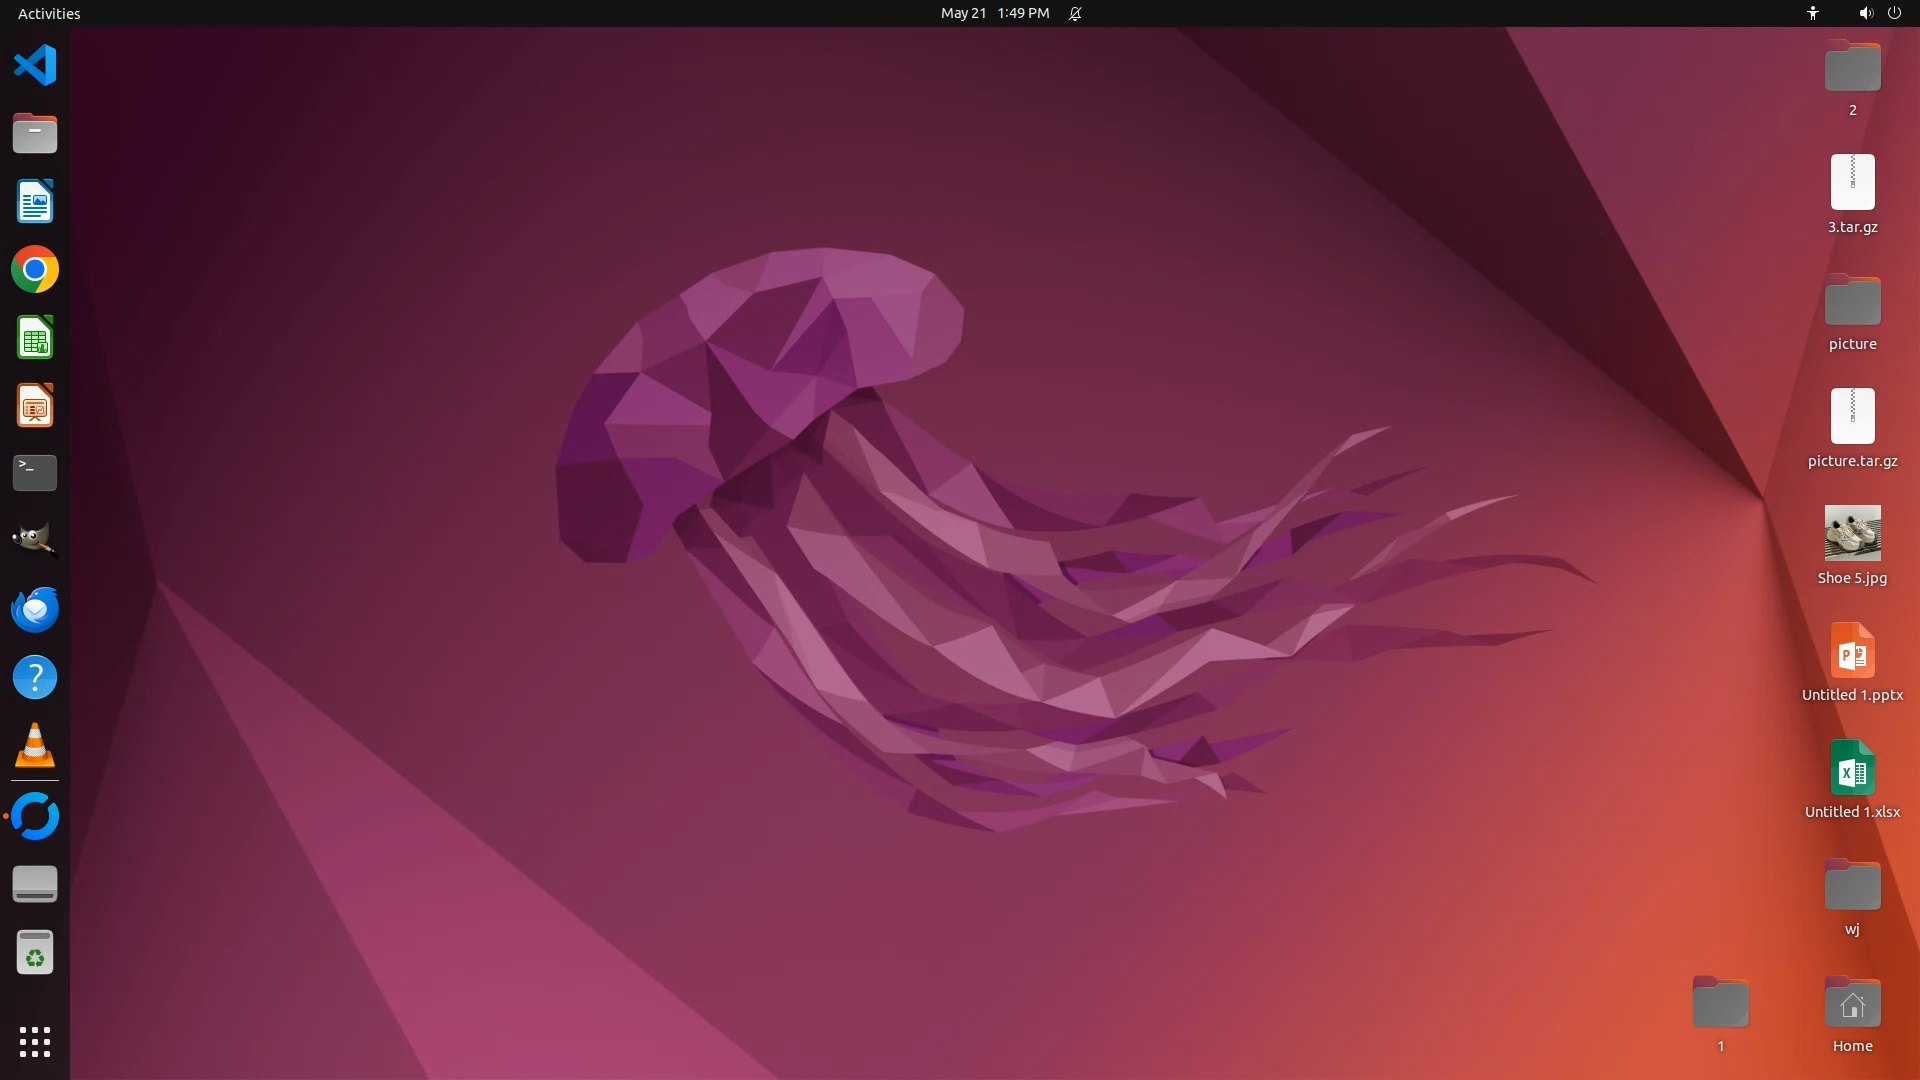Open LibreOffice Calc from dock

(35, 338)
